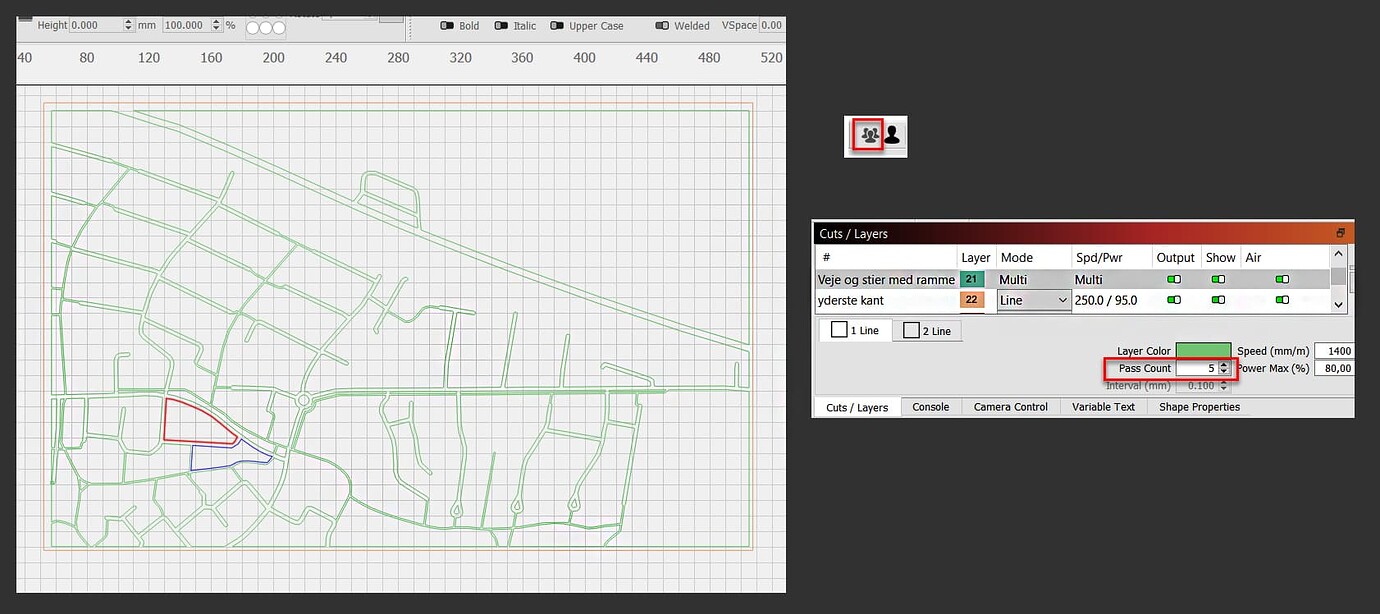Click the Group icon with three people
This screenshot has width=1380, height=614.
pos(869,134)
